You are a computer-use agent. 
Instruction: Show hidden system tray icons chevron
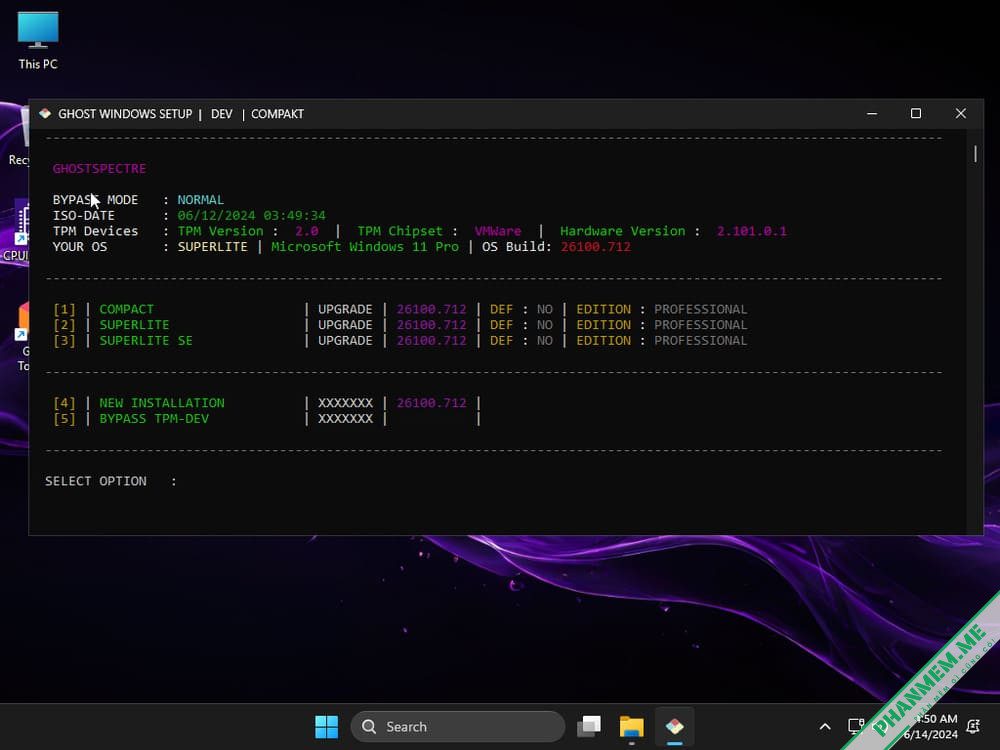point(825,726)
